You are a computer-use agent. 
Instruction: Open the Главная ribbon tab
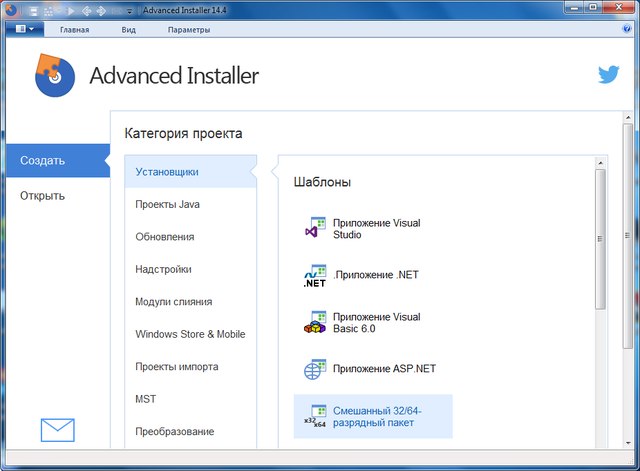click(74, 30)
